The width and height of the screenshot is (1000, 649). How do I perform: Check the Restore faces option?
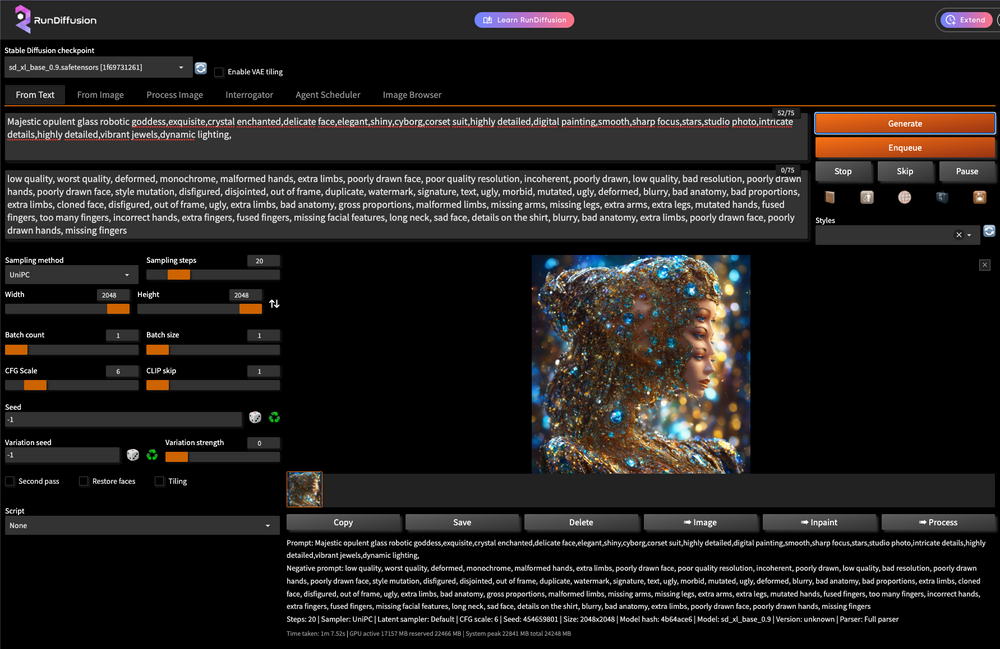pos(84,481)
